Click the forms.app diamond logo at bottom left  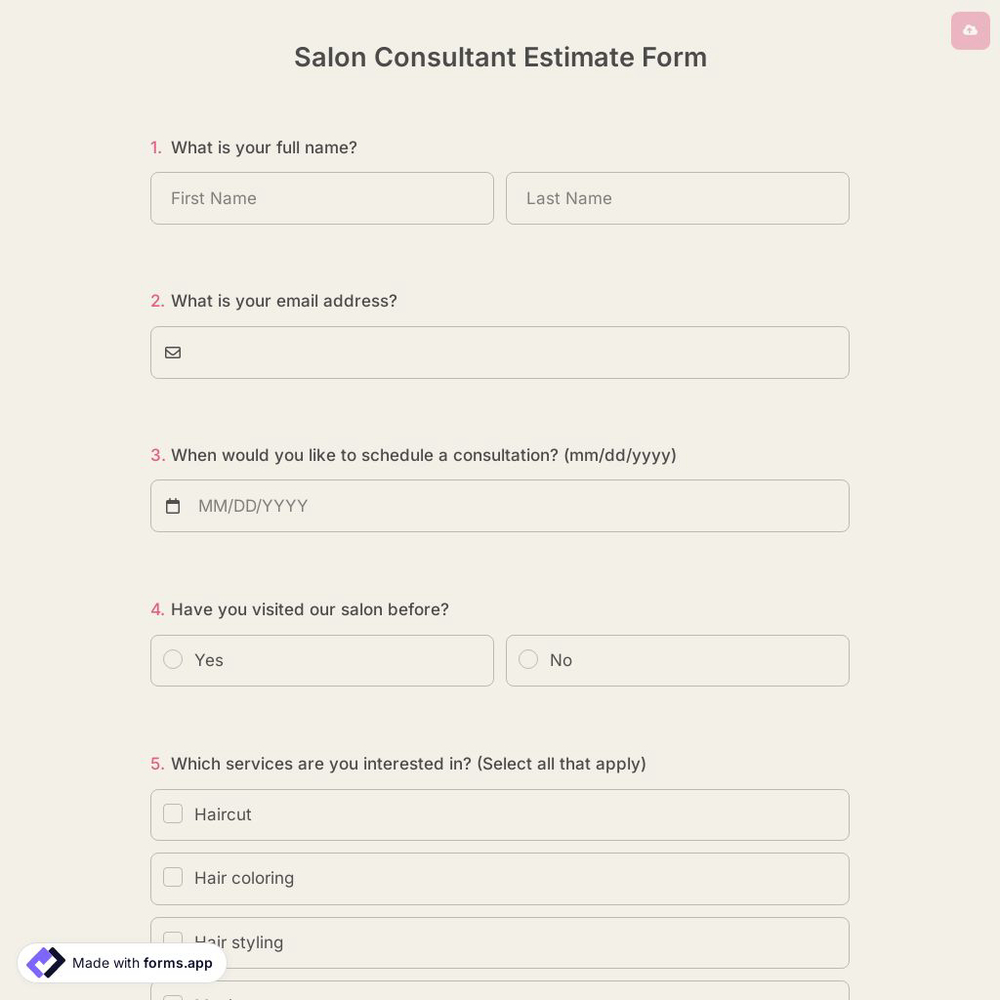(45, 962)
